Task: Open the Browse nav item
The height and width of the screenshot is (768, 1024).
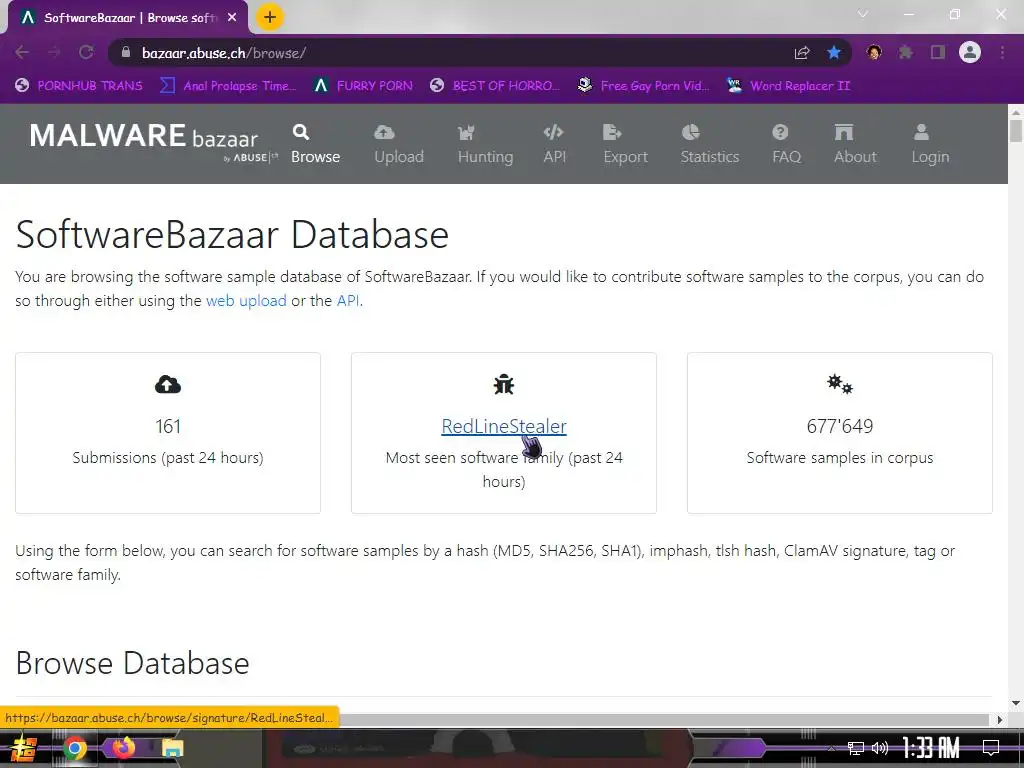Action: [x=315, y=144]
